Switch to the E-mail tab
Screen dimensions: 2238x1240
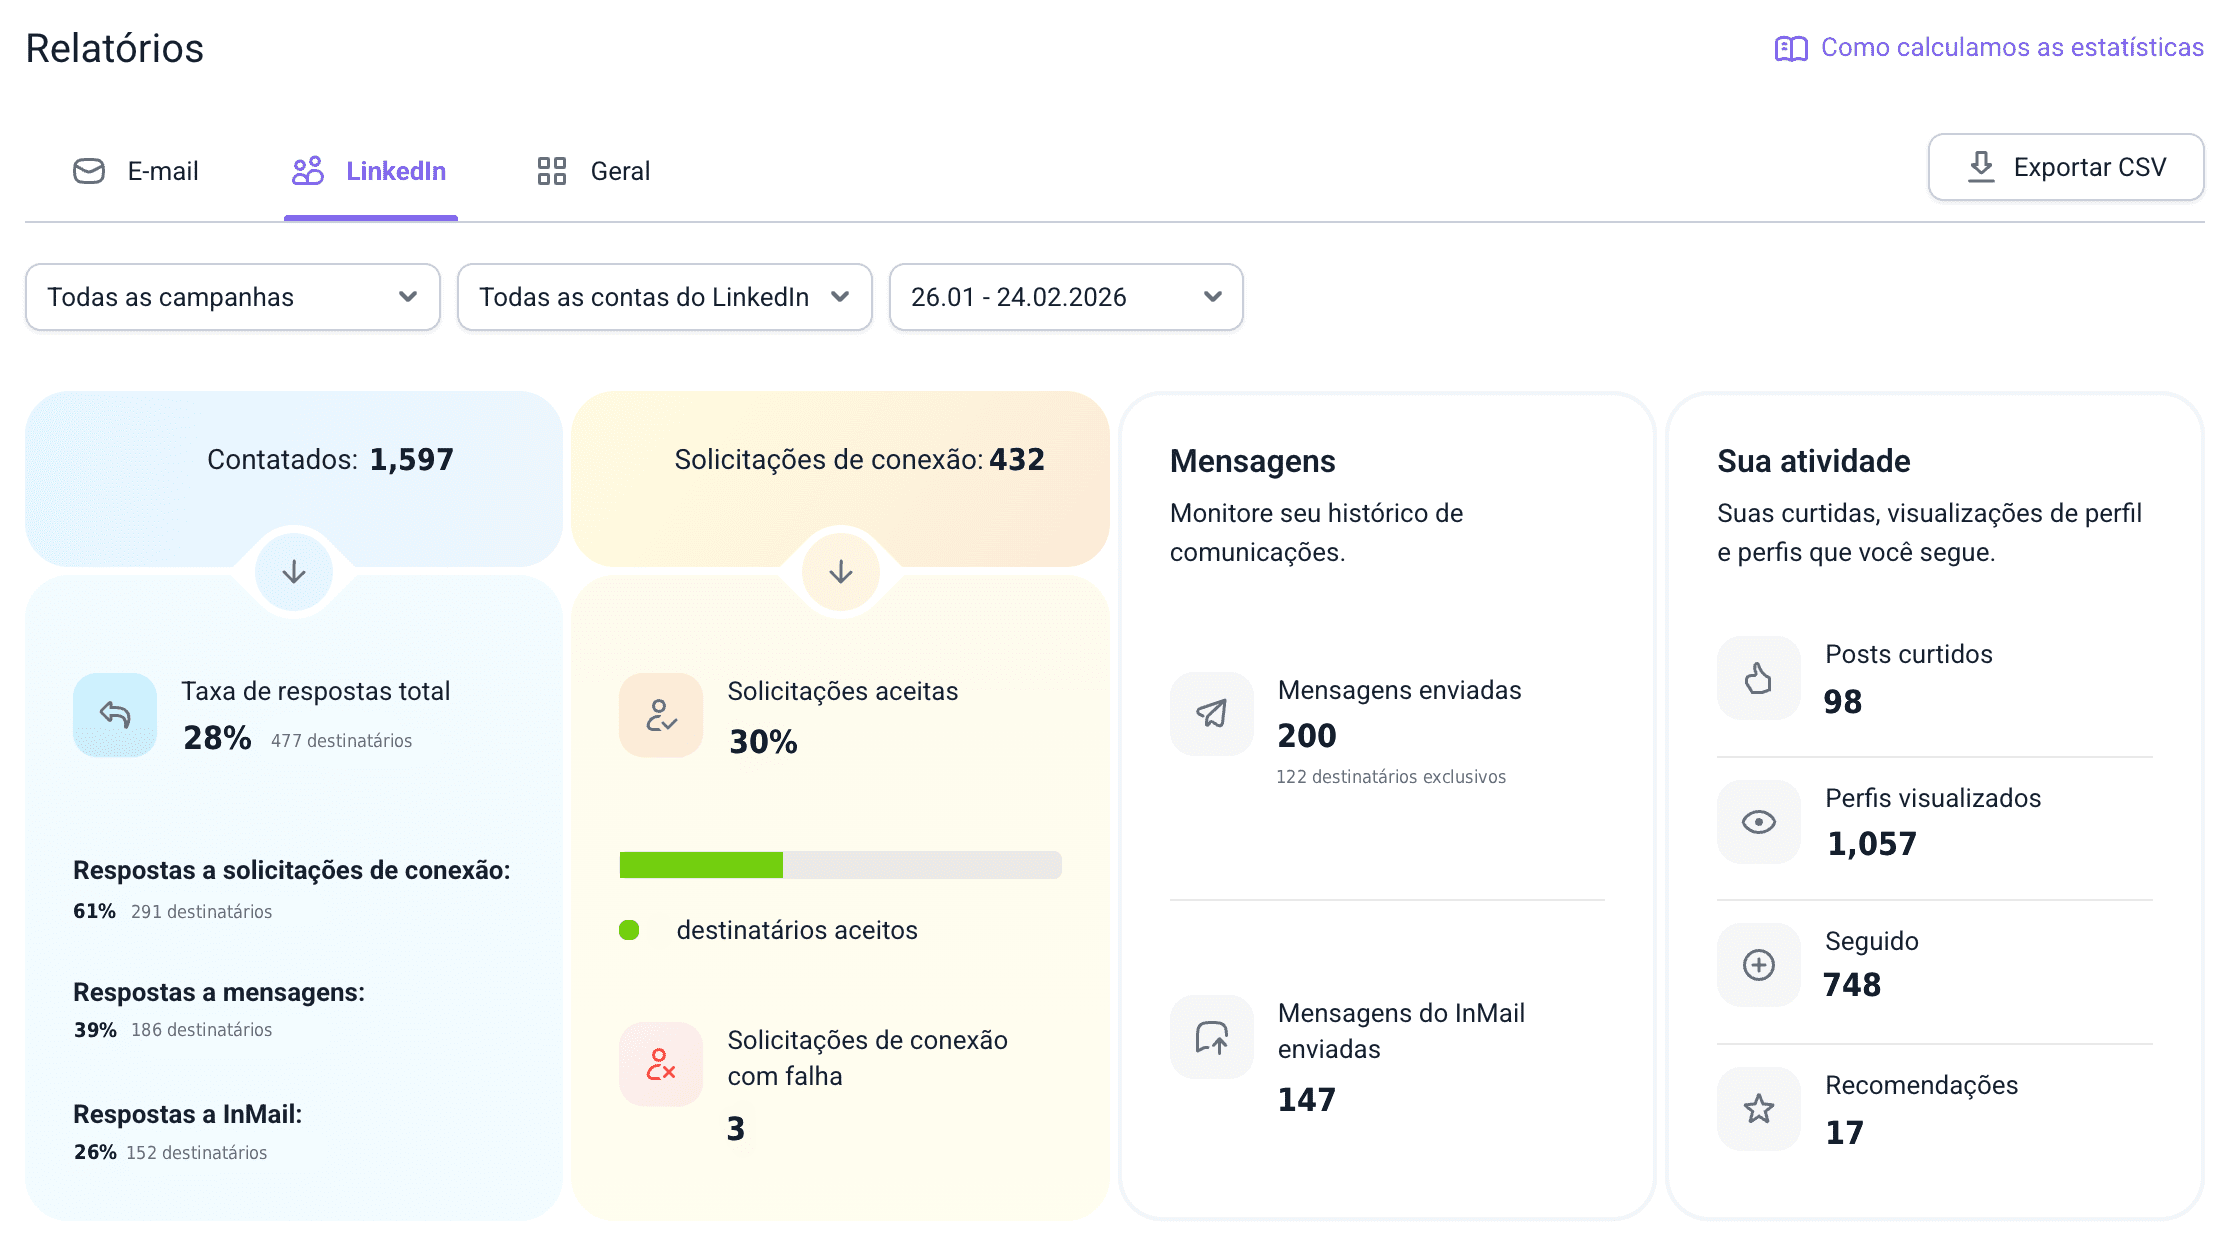137,171
